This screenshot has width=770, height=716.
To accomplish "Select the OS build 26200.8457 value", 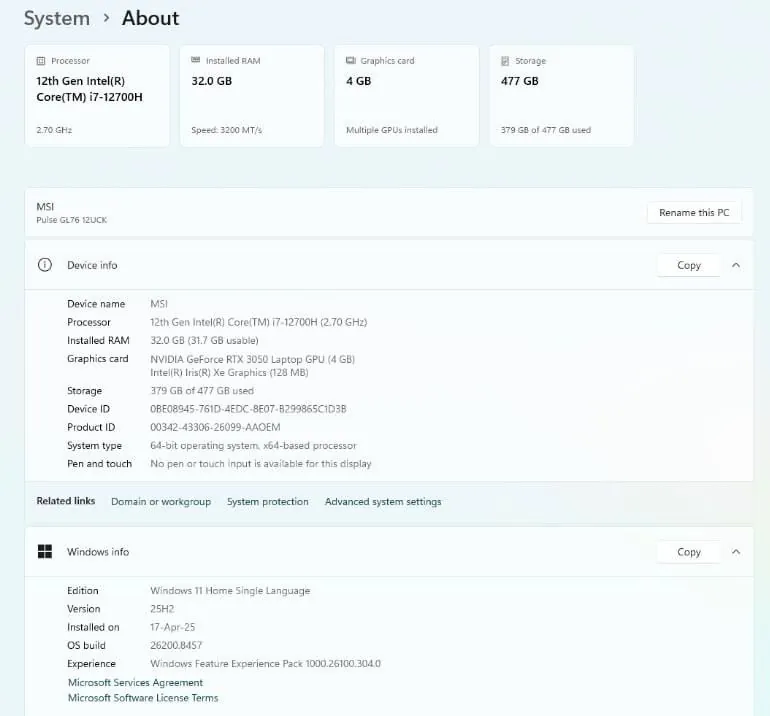I will 176,645.
